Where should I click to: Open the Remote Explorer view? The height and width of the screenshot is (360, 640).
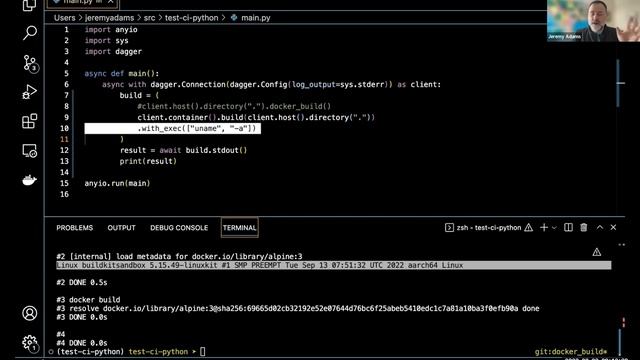29,151
